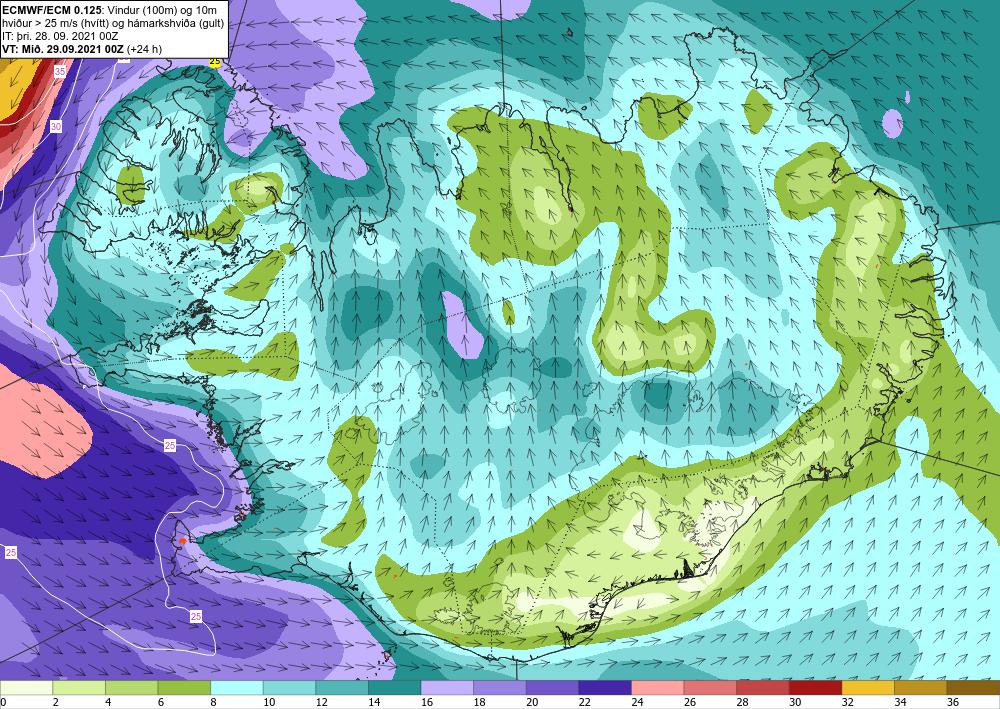Click the legend scale value 10
The image size is (1000, 709).
click(268, 703)
